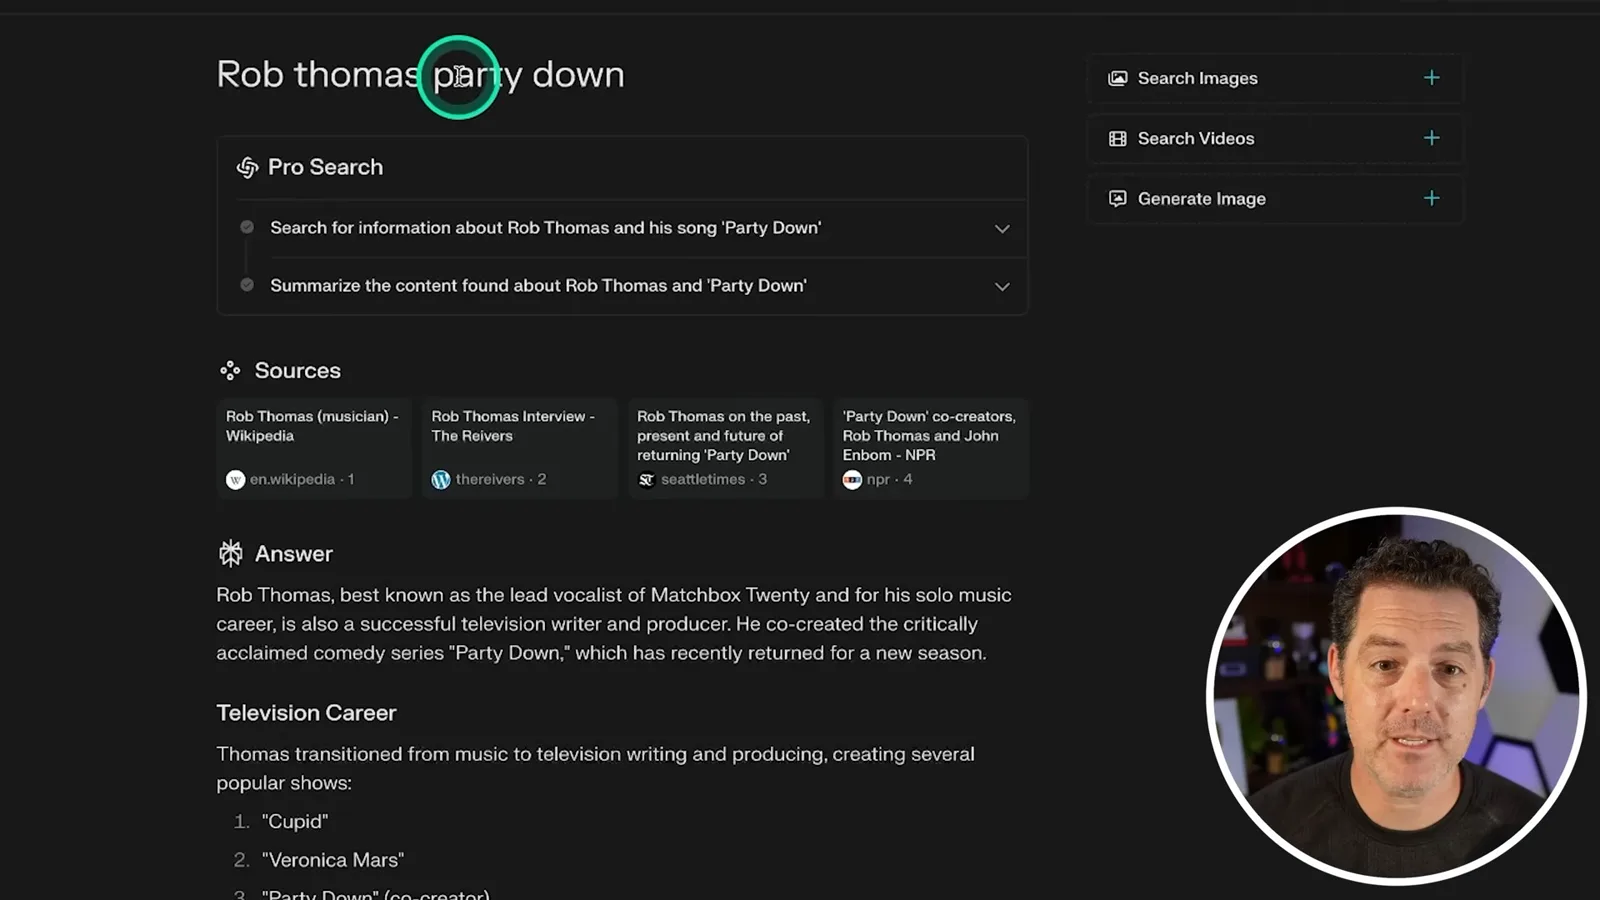This screenshot has width=1600, height=900.
Task: Click the plus icon beside Generate Image
Action: [1432, 198]
